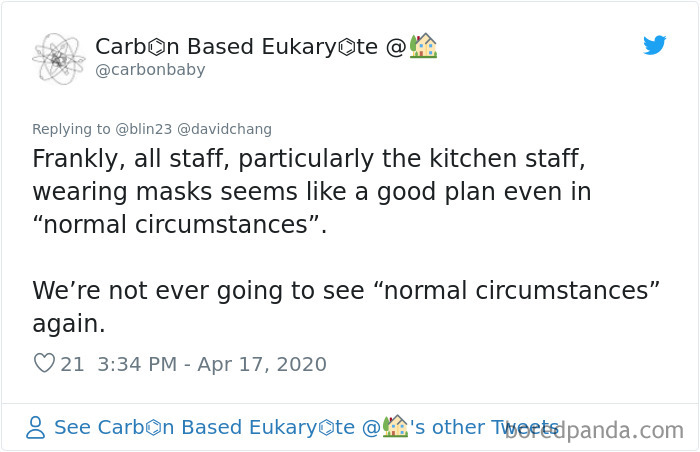Click the word "again." ending the tweet
Screen dimensions: 700x452
point(69,324)
